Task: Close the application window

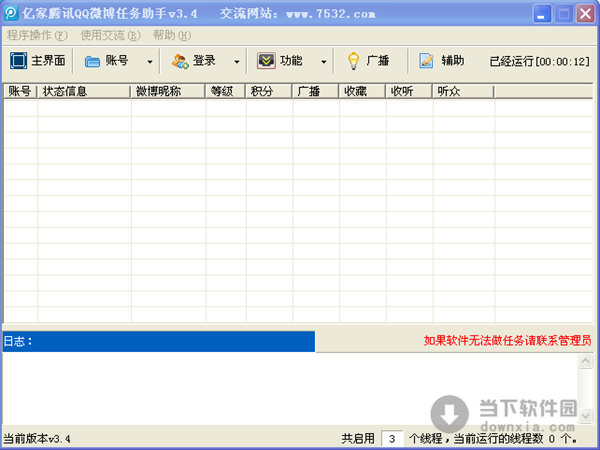Action: point(585,14)
